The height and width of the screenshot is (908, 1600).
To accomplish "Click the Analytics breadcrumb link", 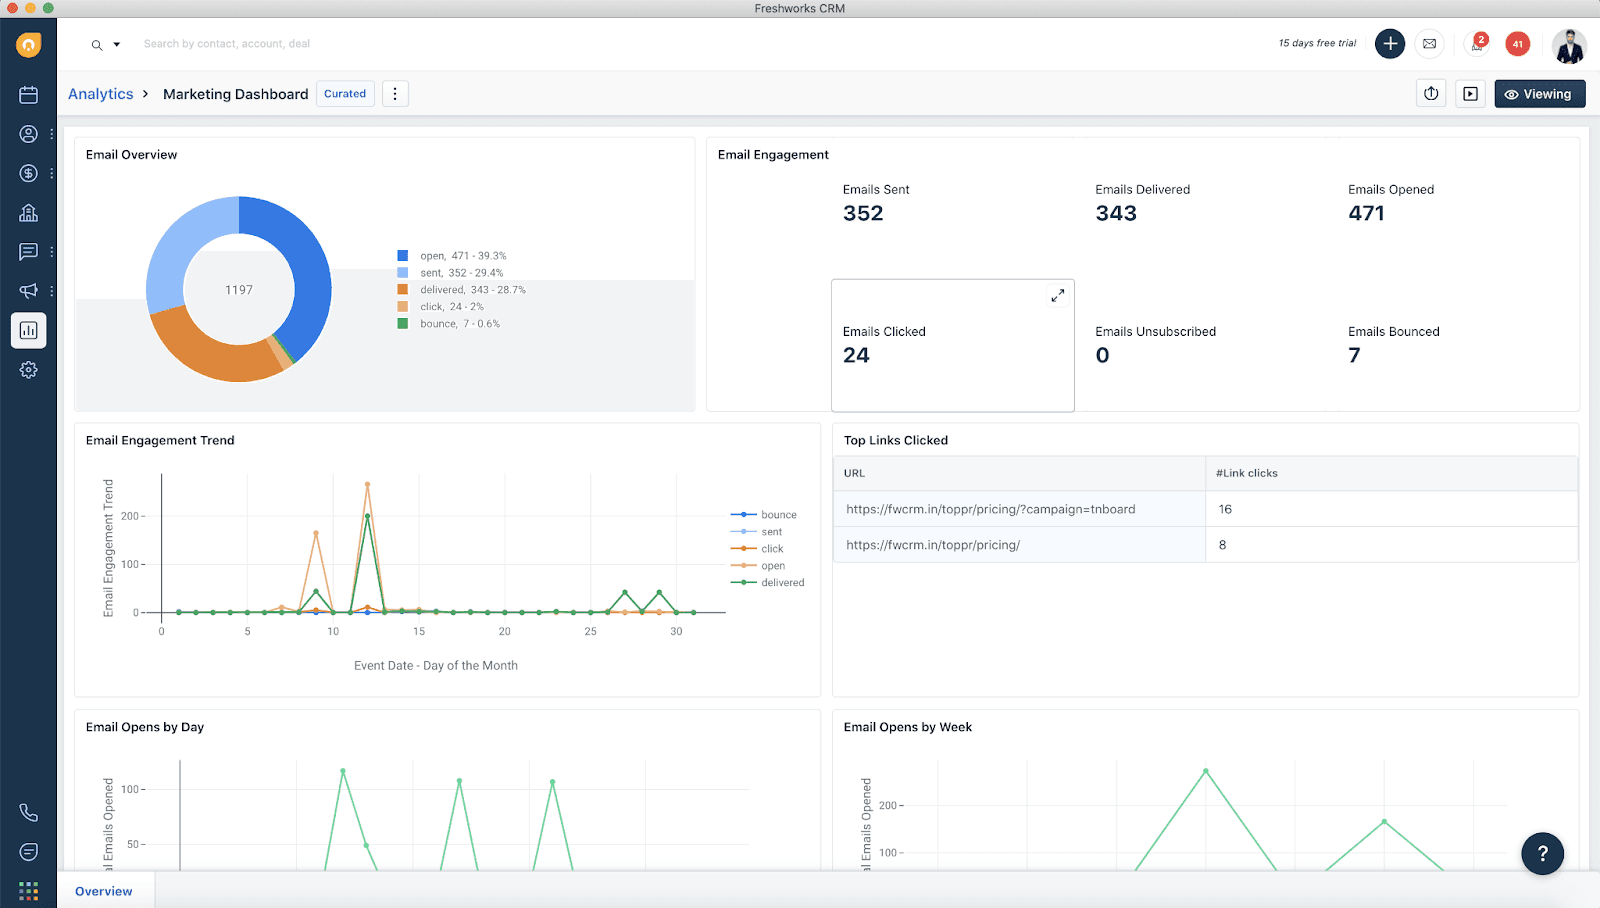I will pyautogui.click(x=100, y=93).
